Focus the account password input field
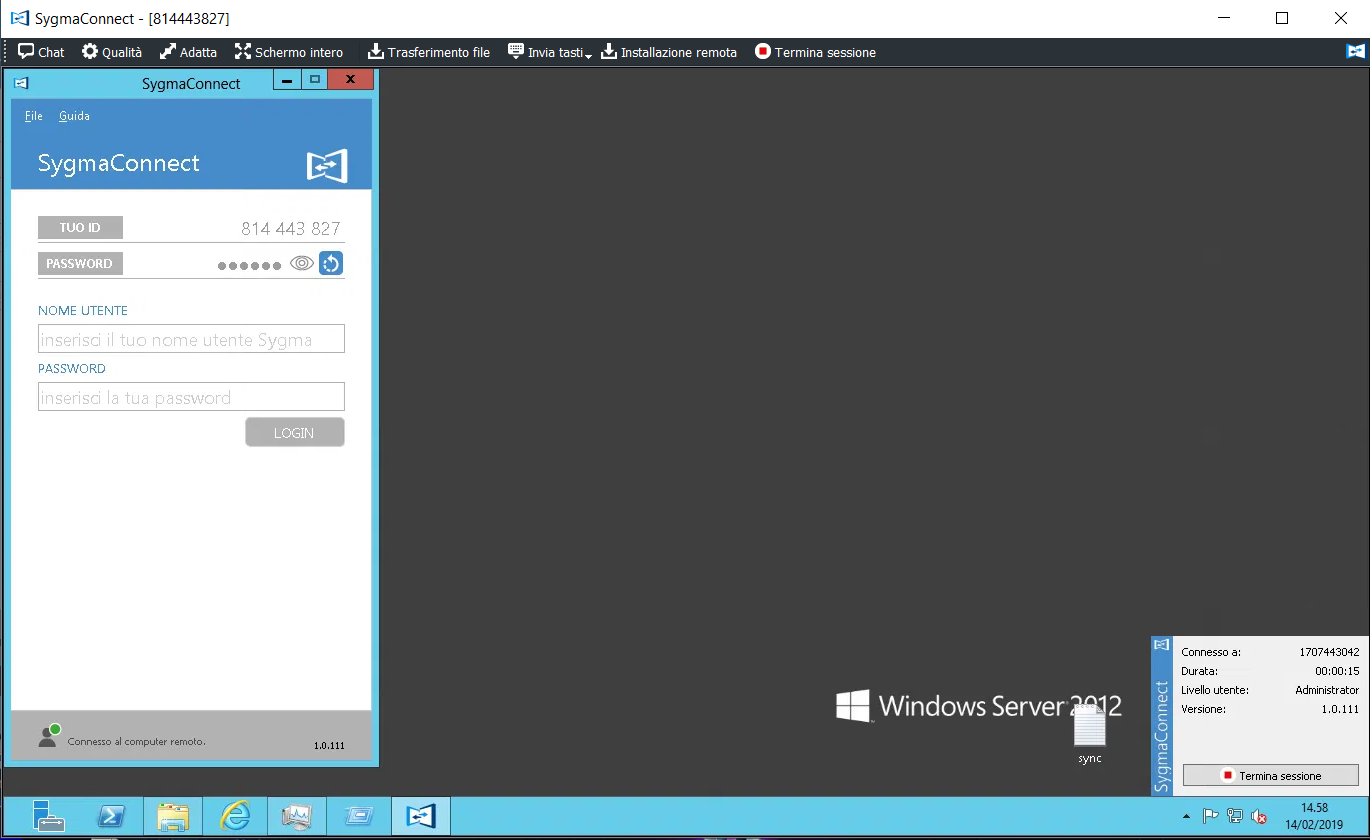 (191, 397)
